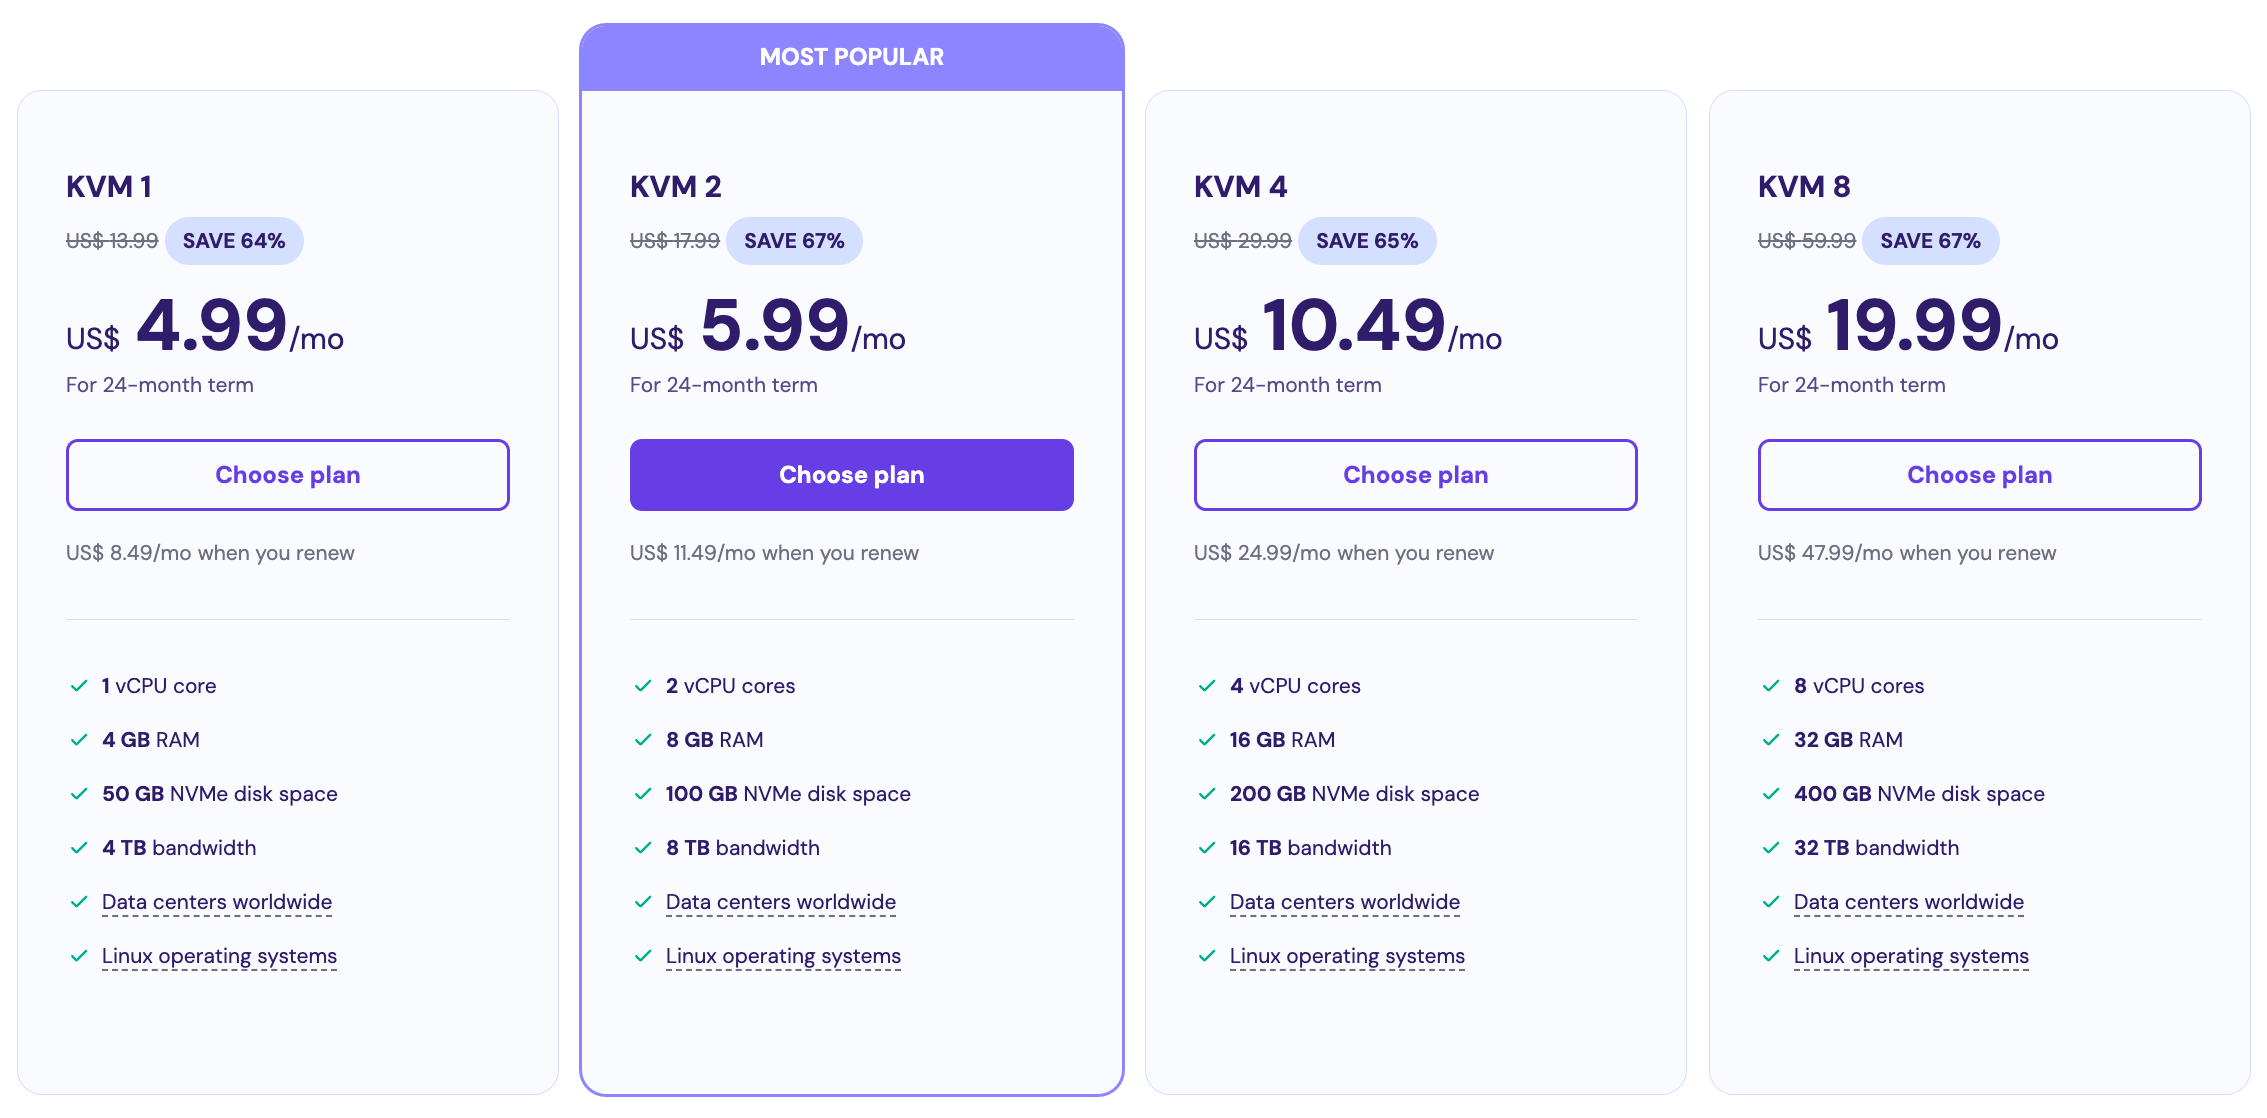Click the MOST POPULAR banner
The width and height of the screenshot is (2267, 1118).
(851, 56)
